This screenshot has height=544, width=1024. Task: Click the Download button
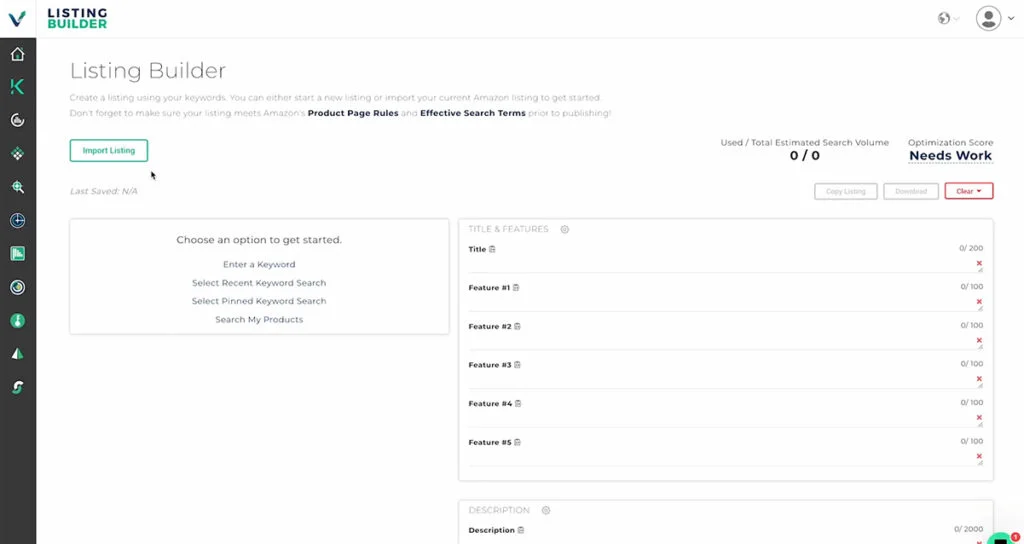[x=911, y=191]
